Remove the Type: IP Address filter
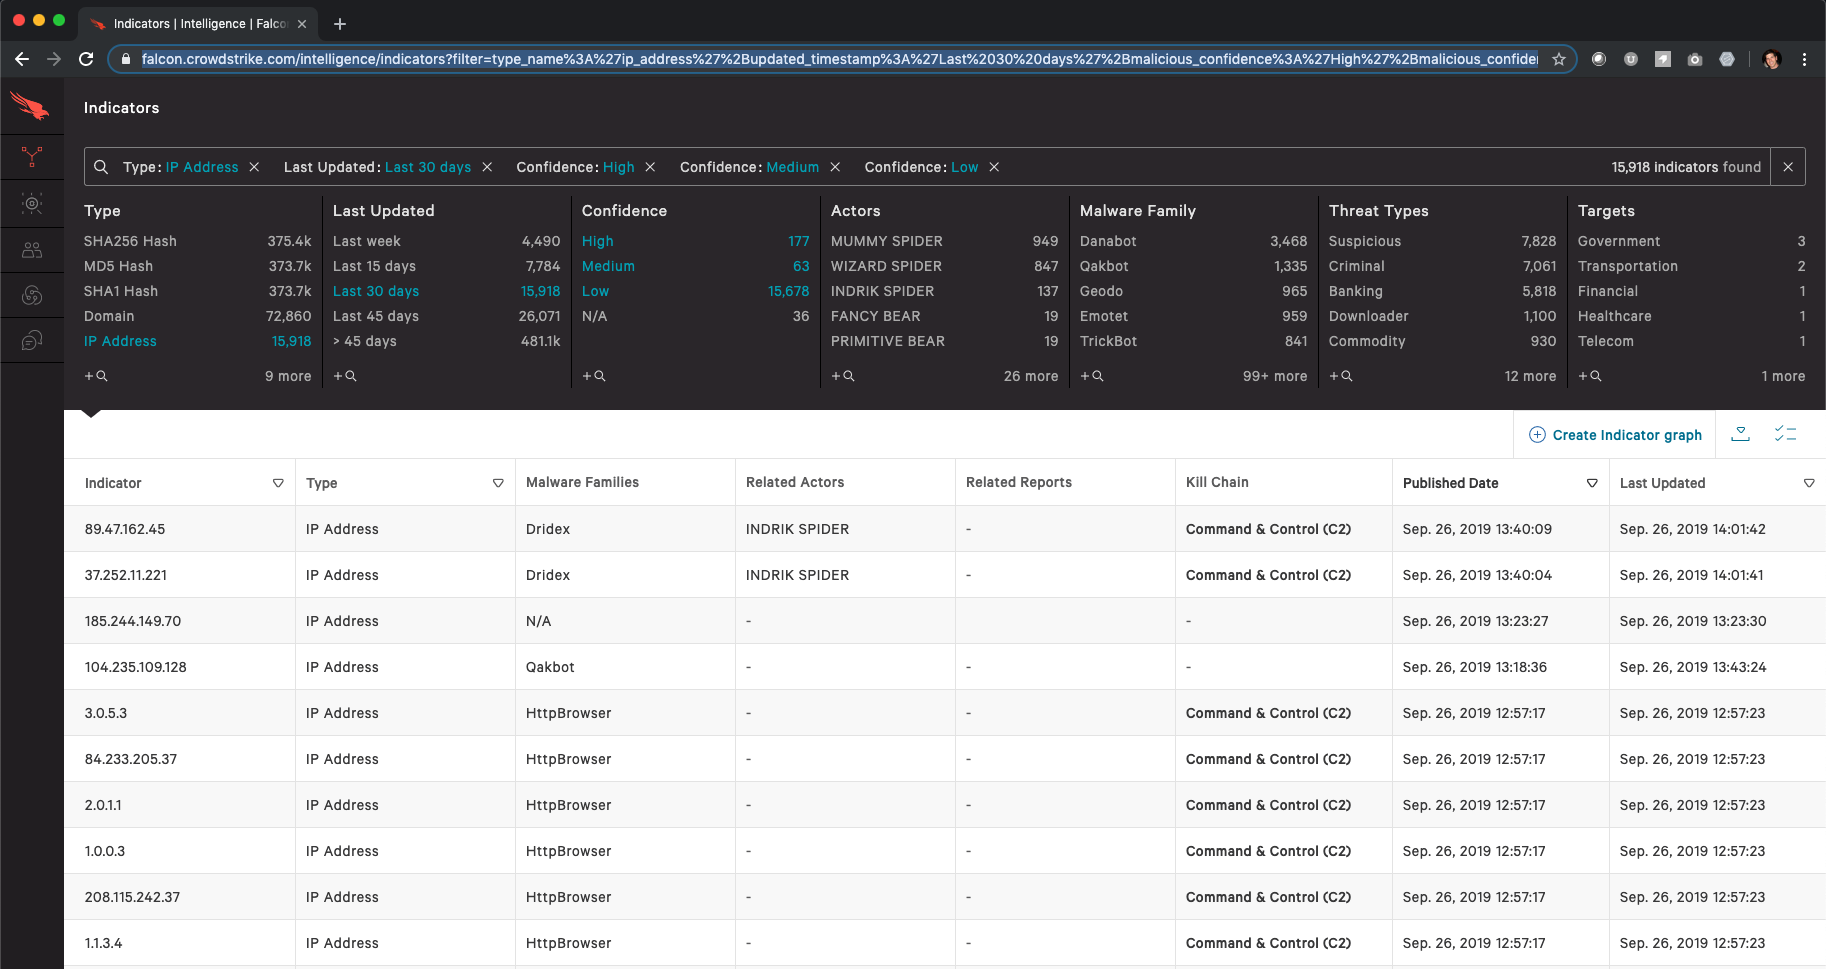 click(254, 167)
